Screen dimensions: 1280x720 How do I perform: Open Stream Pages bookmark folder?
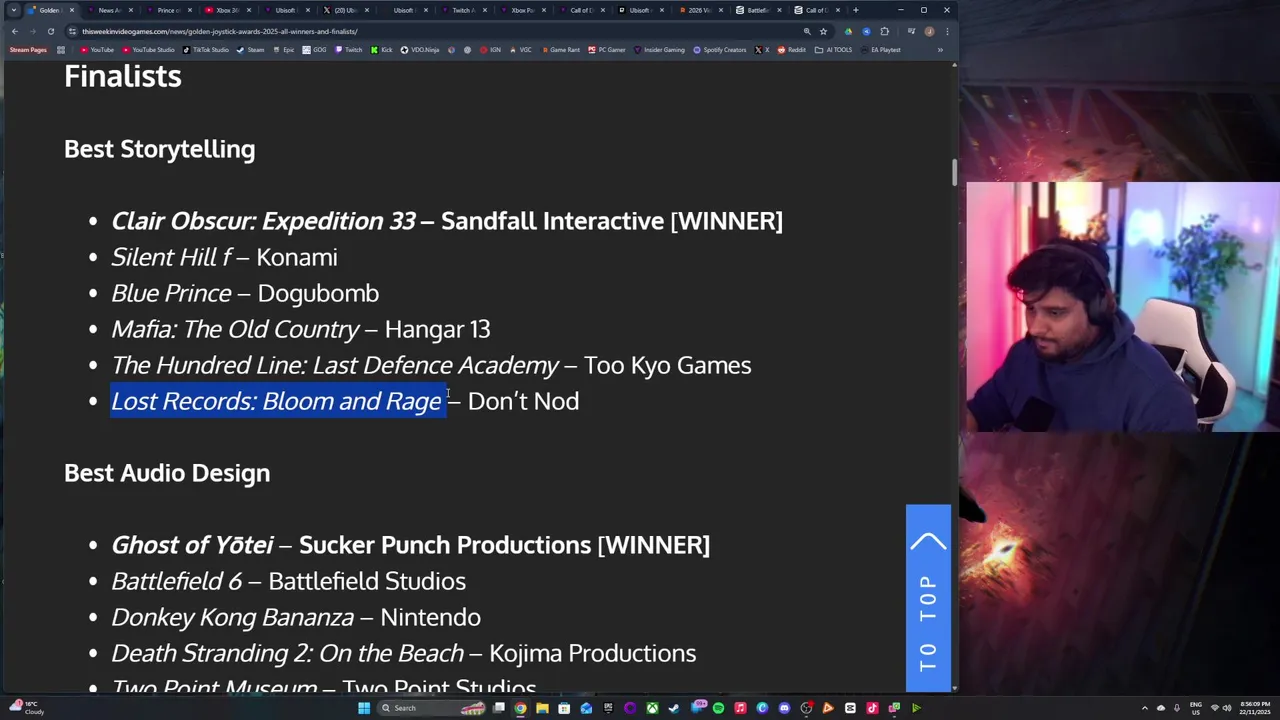(28, 49)
